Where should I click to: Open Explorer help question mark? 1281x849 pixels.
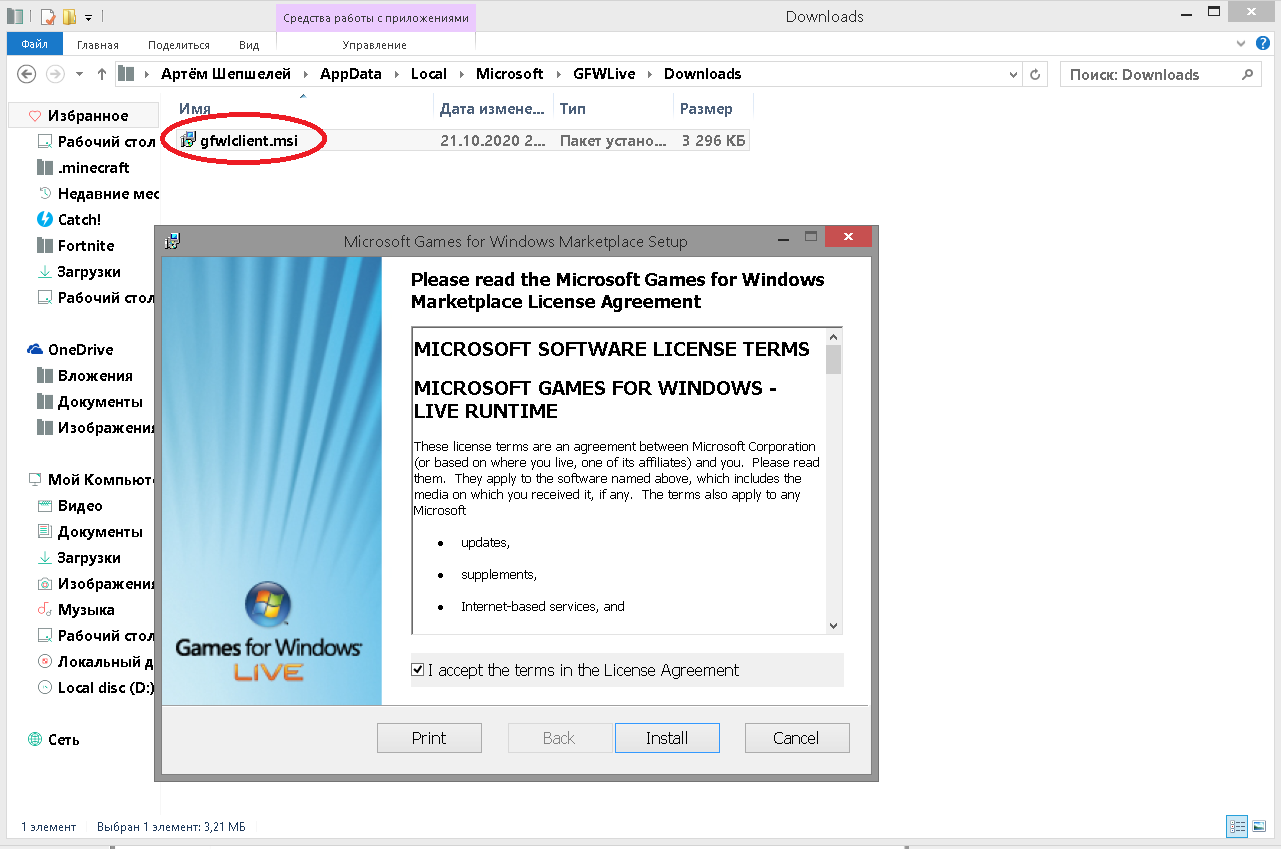(x=1265, y=44)
